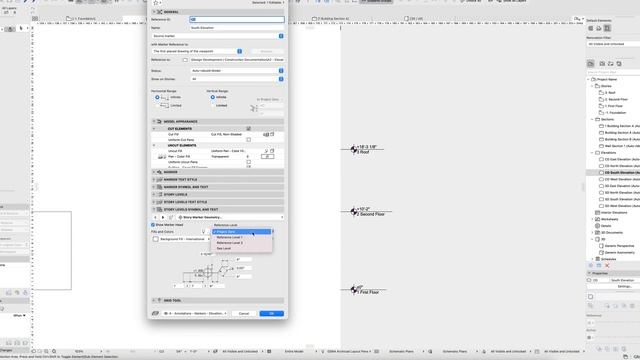The height and width of the screenshot is (360, 640).
Task: Select Infinite vertical range radio button
Action: 213,97
